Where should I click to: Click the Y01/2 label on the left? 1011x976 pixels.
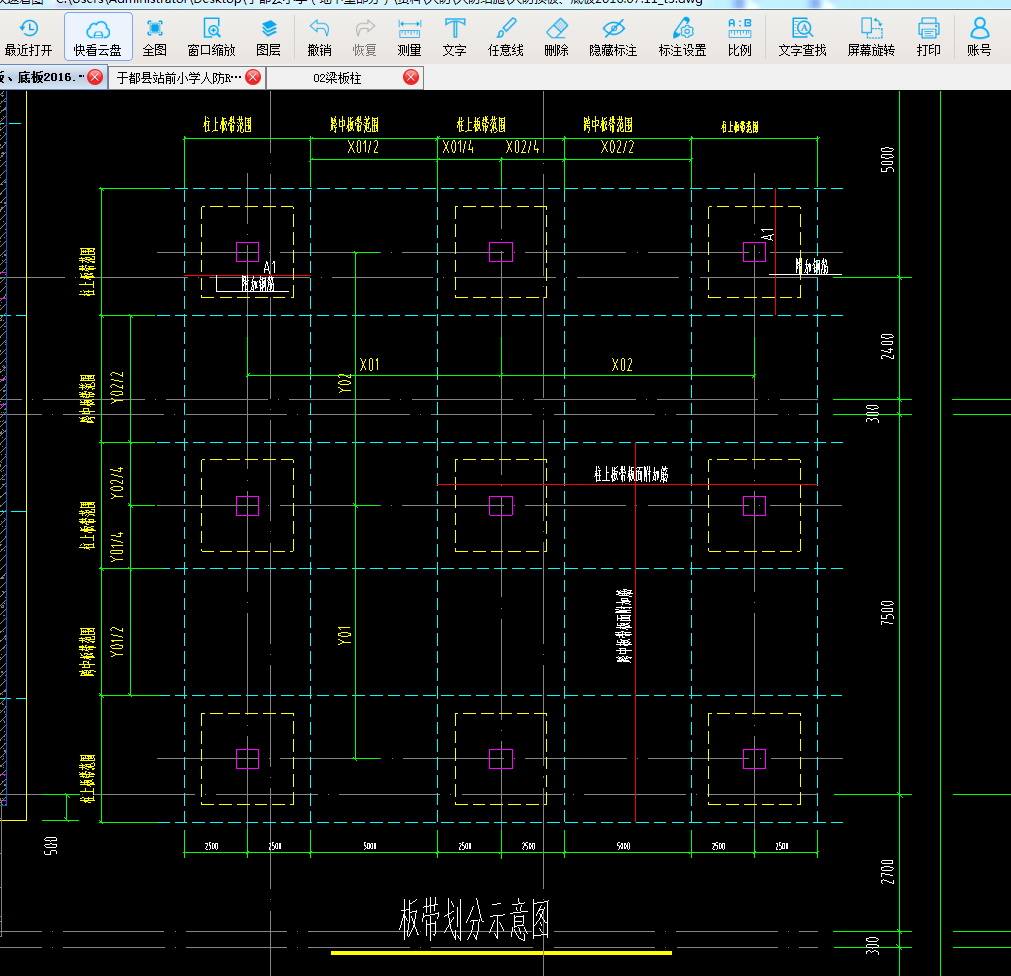(117, 641)
